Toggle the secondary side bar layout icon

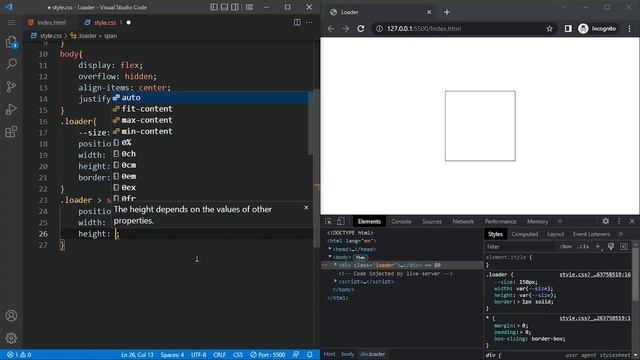(x=235, y=7)
